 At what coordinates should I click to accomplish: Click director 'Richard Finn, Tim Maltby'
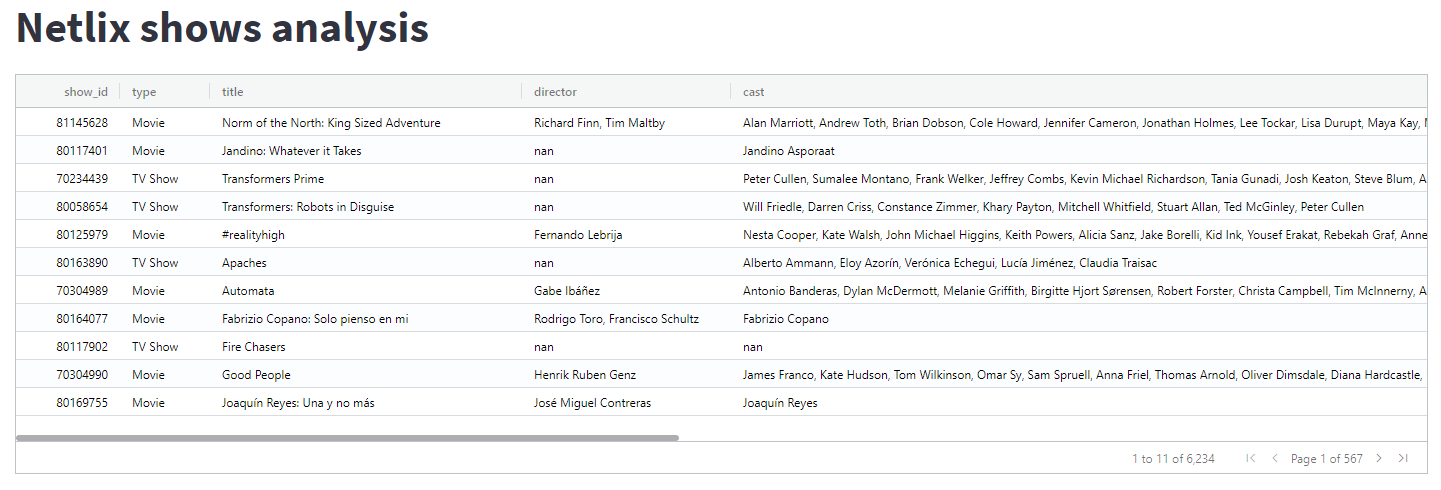[599, 123]
